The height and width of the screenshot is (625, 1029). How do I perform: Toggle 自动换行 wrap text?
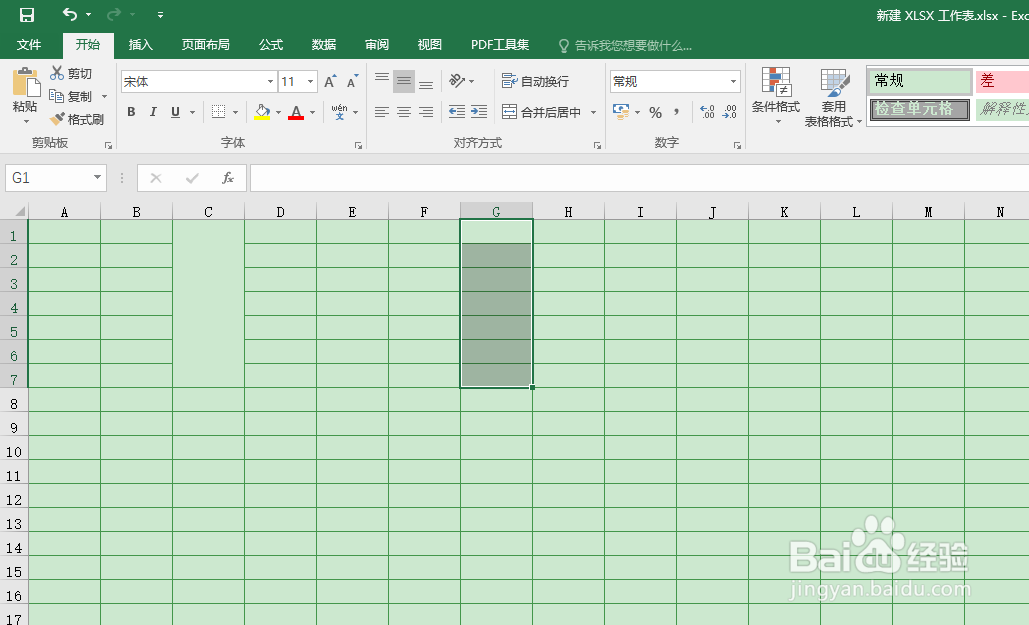coord(536,81)
